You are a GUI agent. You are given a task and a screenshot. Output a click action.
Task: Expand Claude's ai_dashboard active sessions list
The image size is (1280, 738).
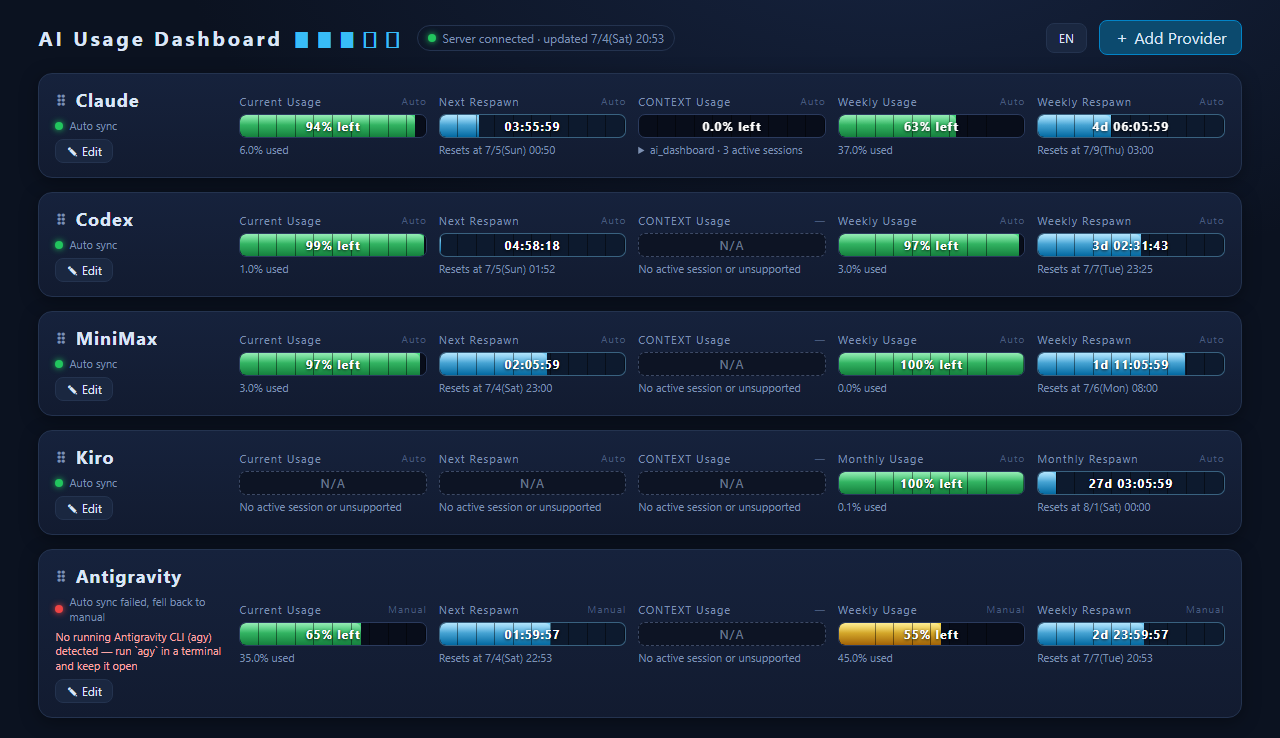click(720, 150)
